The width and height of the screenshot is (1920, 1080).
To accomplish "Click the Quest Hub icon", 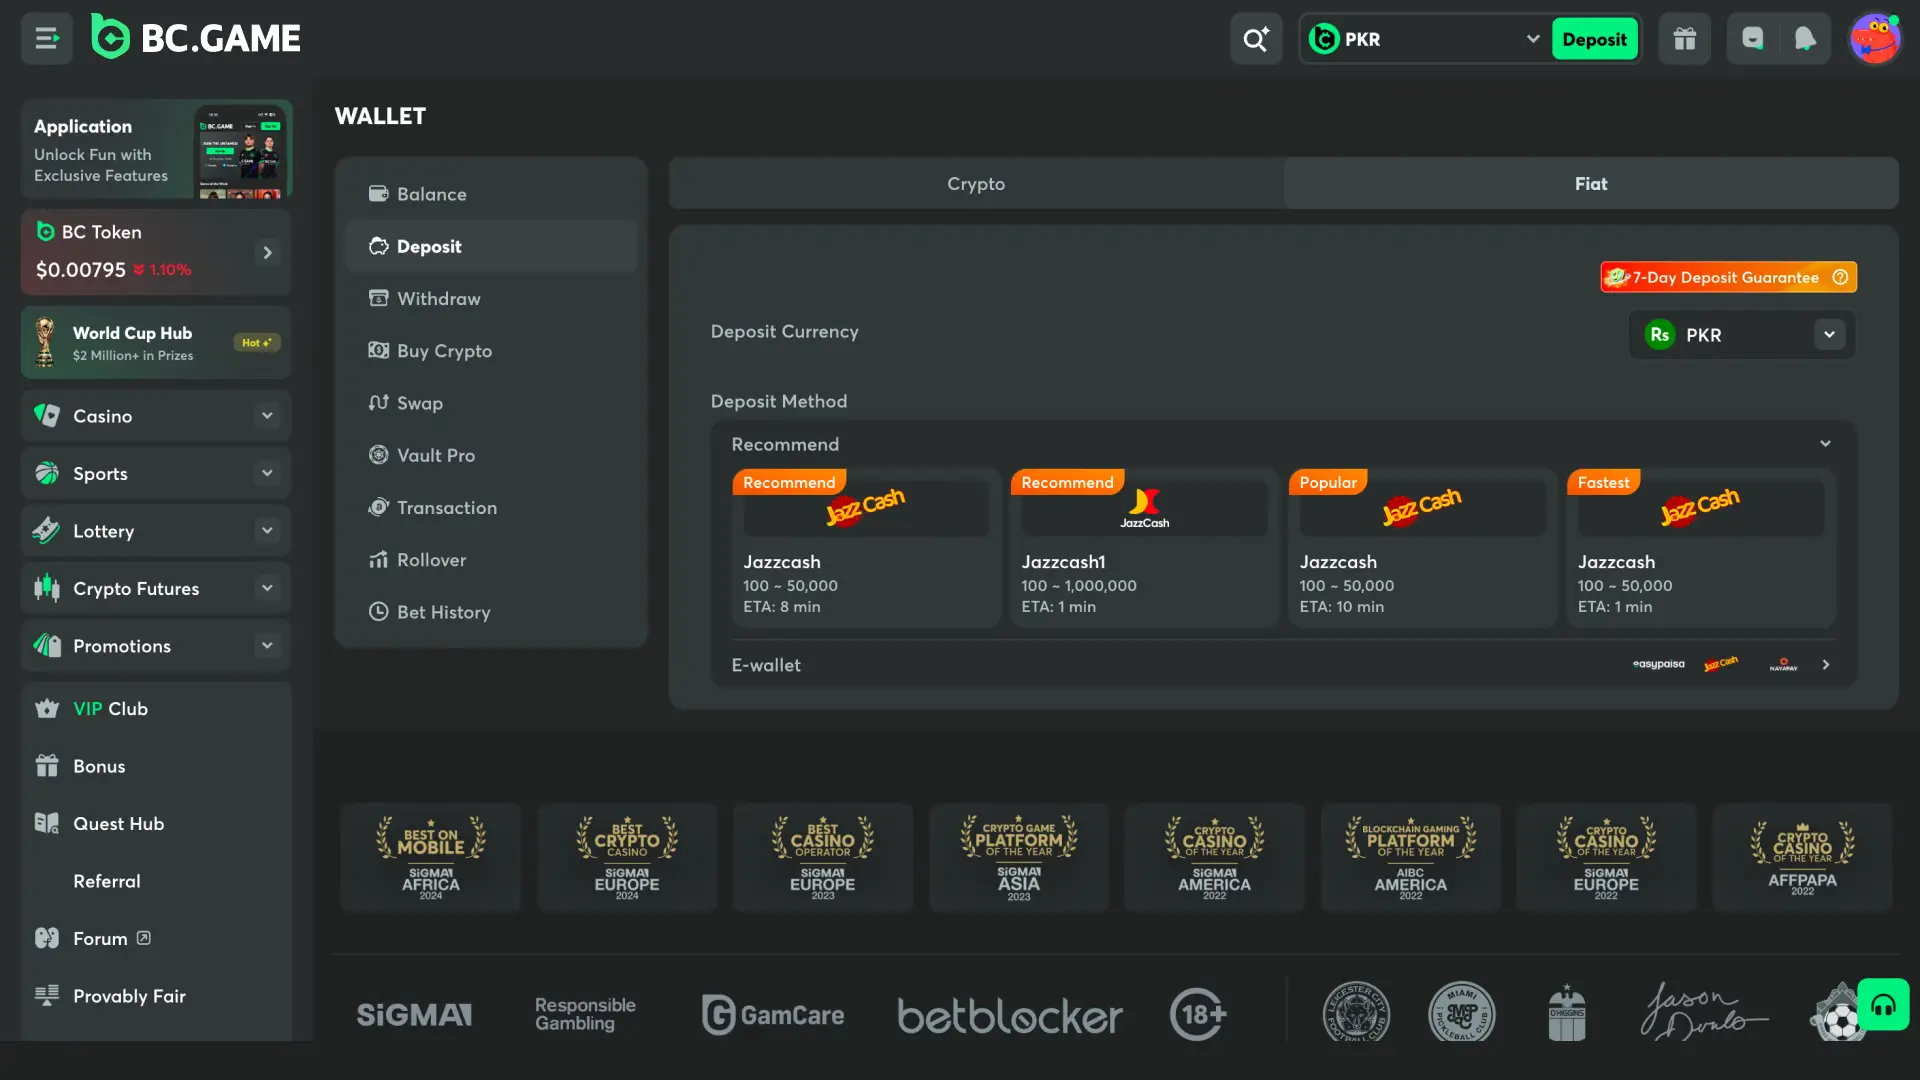I will coord(47,824).
